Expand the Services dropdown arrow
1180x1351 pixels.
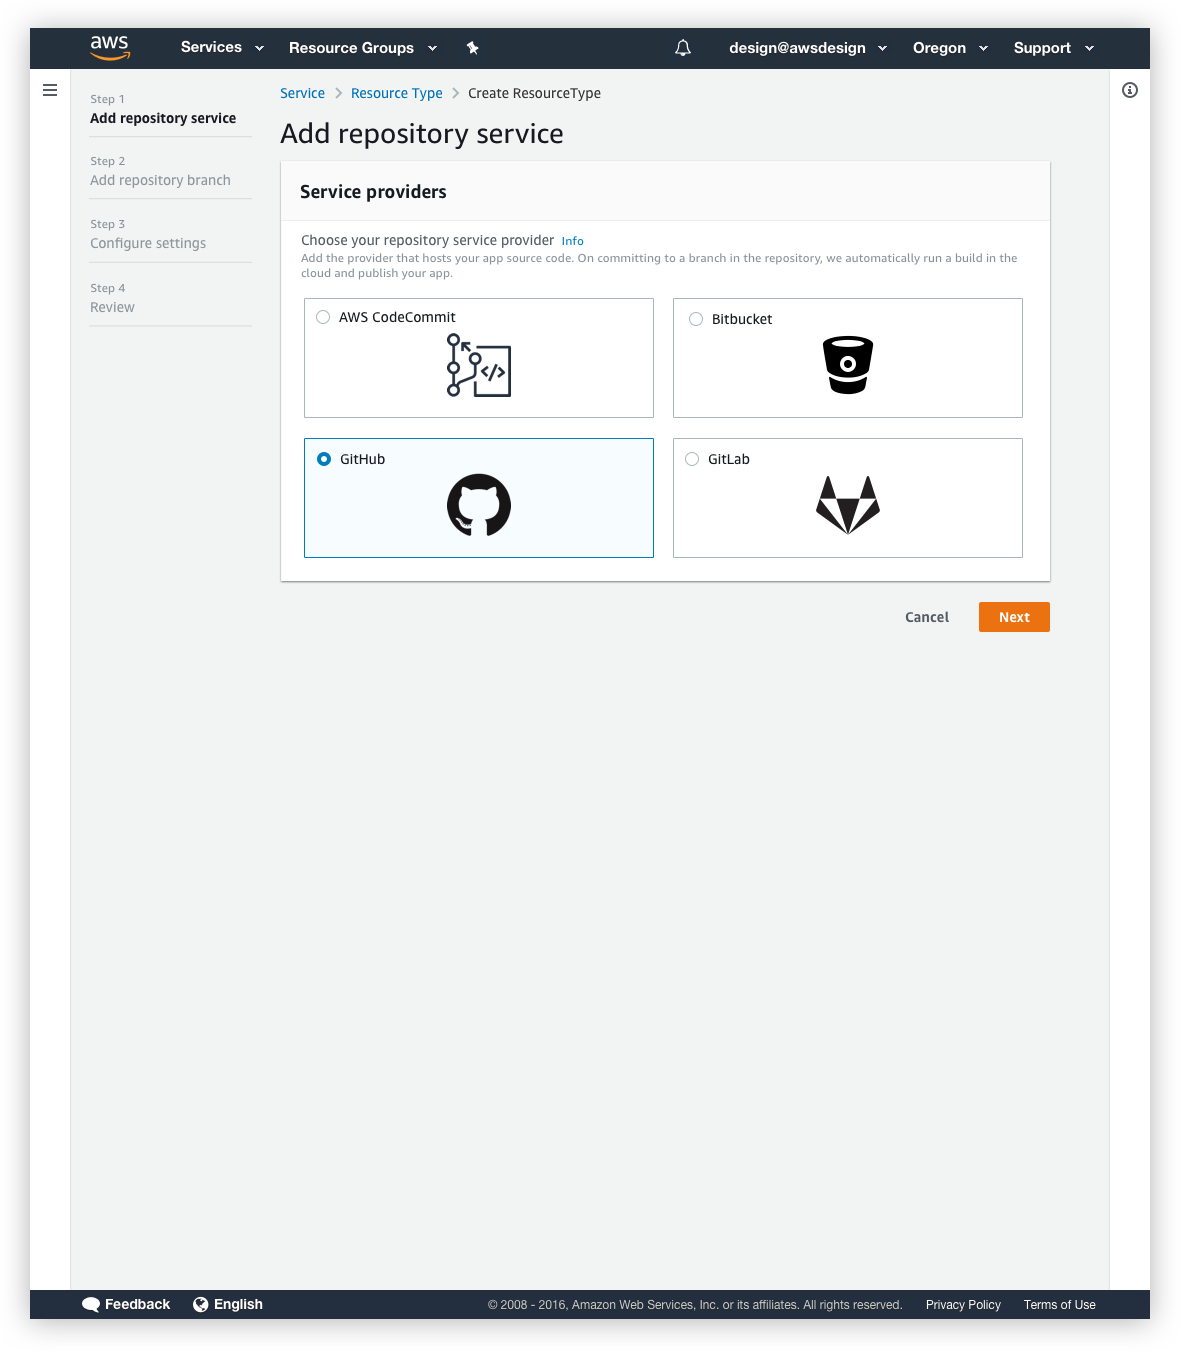[260, 48]
